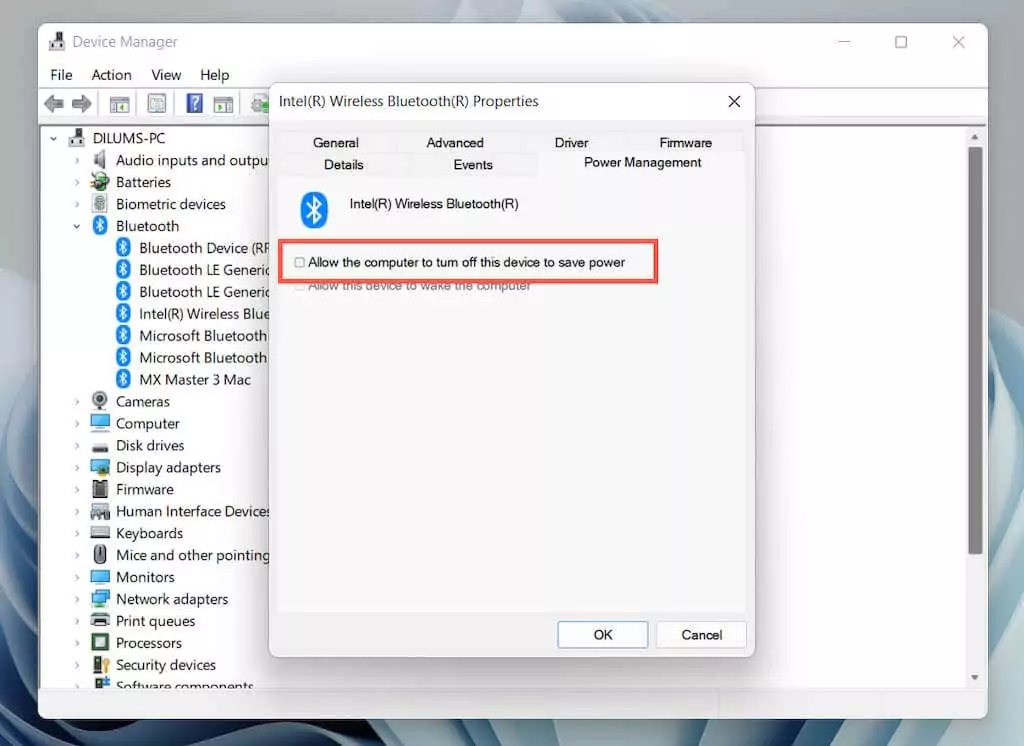Switch to the General tab
Image resolution: width=1024 pixels, height=746 pixels.
point(336,142)
